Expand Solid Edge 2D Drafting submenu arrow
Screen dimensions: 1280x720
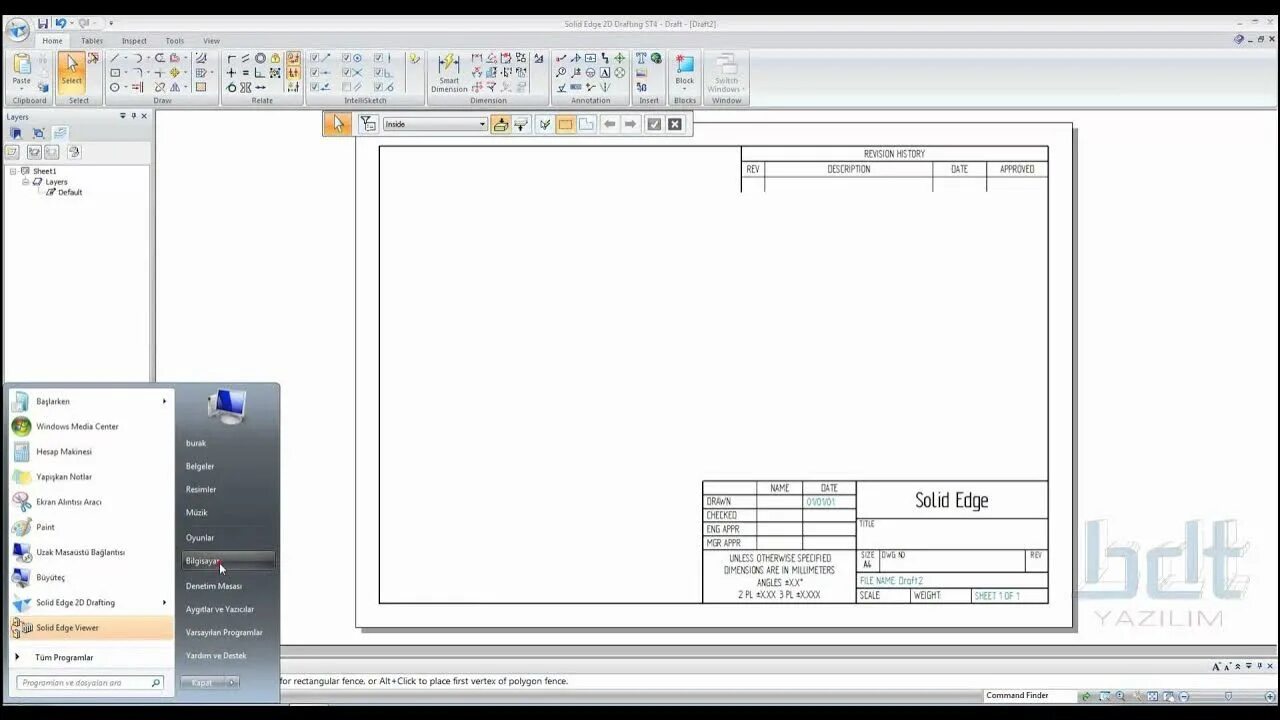coord(164,602)
